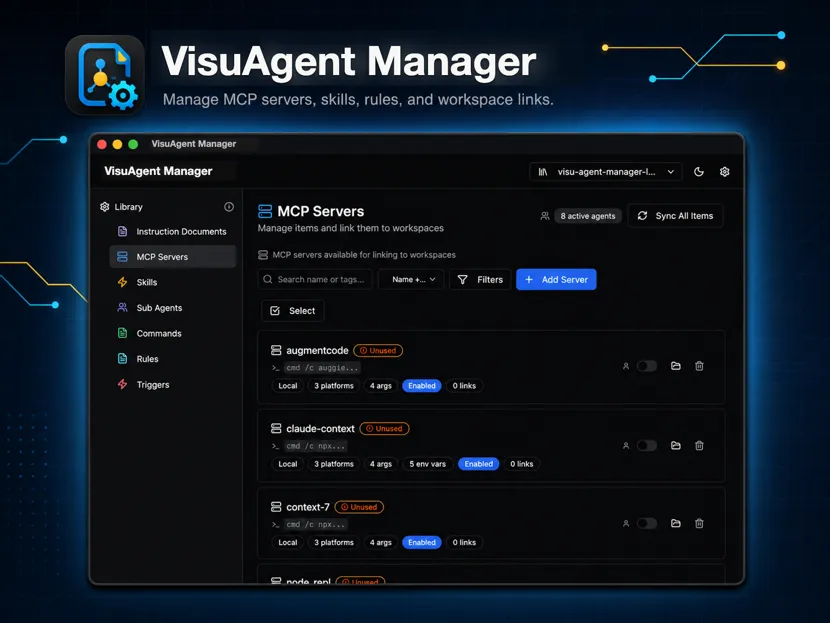
Task: Click the active agents people icon
Action: tap(545, 216)
